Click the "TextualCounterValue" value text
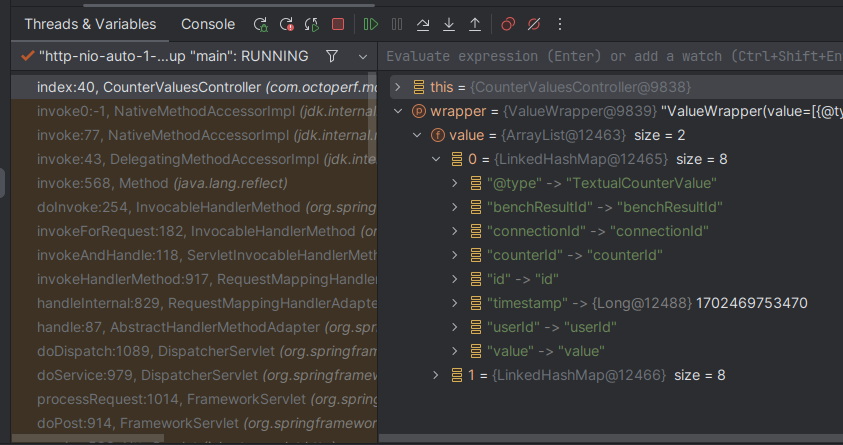Screen dimensions: 843x445 coord(641,183)
